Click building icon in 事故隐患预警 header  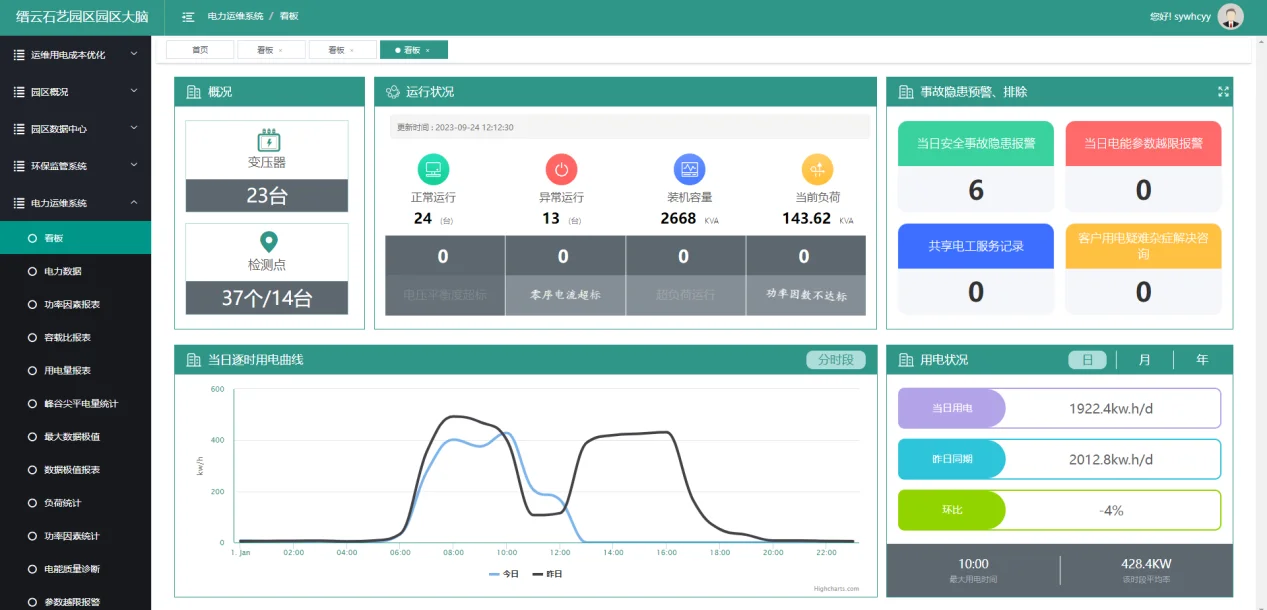(906, 92)
